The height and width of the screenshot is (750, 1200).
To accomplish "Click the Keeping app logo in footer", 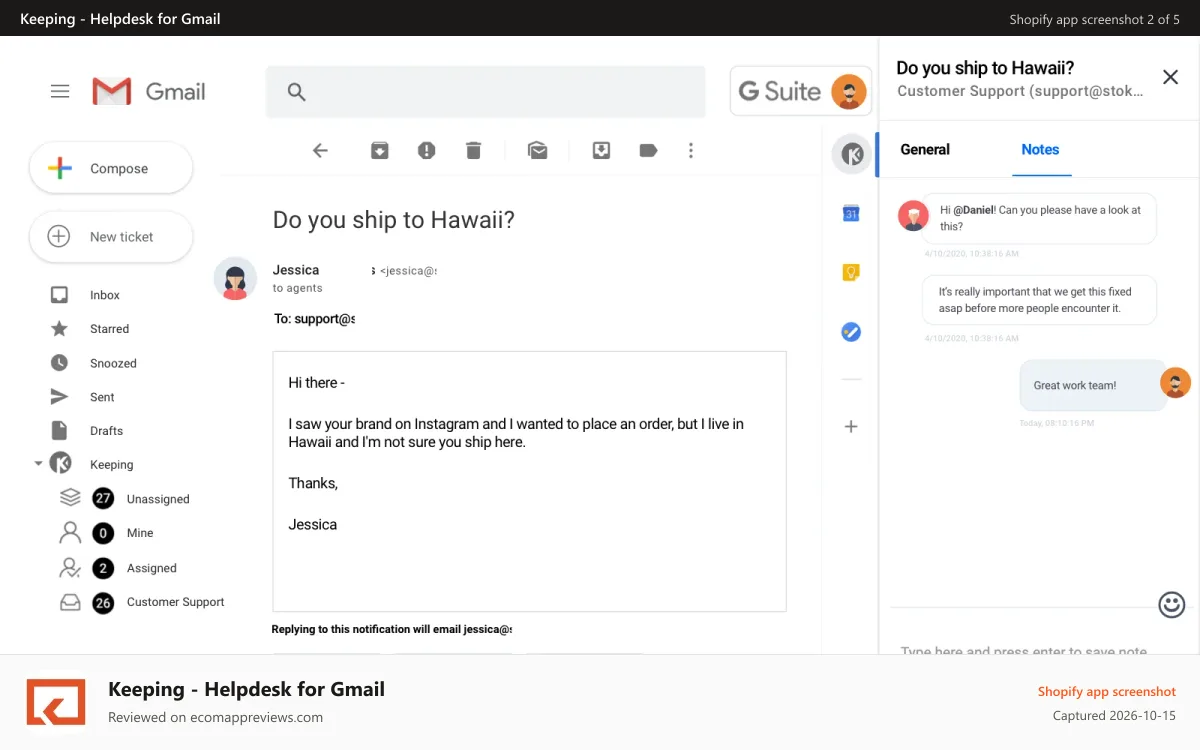I will point(55,701).
